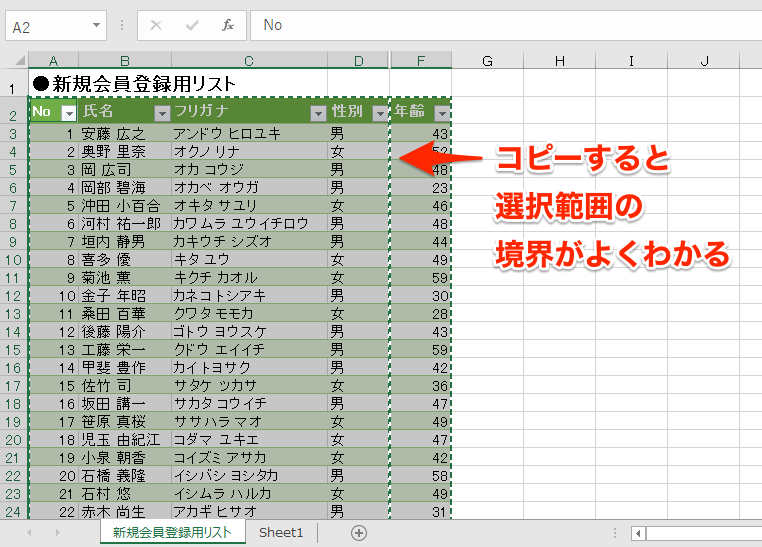
Task: Click the cell 笹原 真桜
Action: coord(125,421)
